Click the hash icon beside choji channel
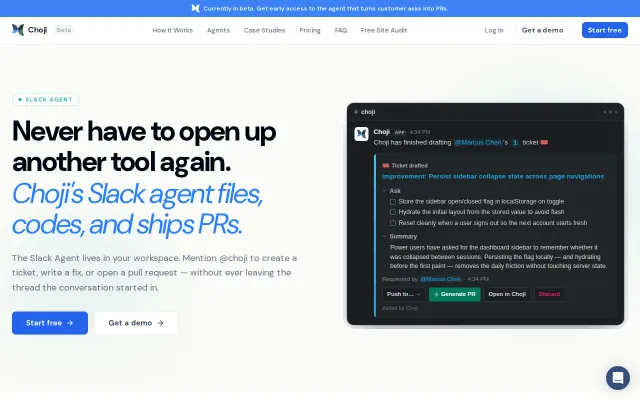Image resolution: width=640 pixels, height=400 pixels. click(x=356, y=112)
